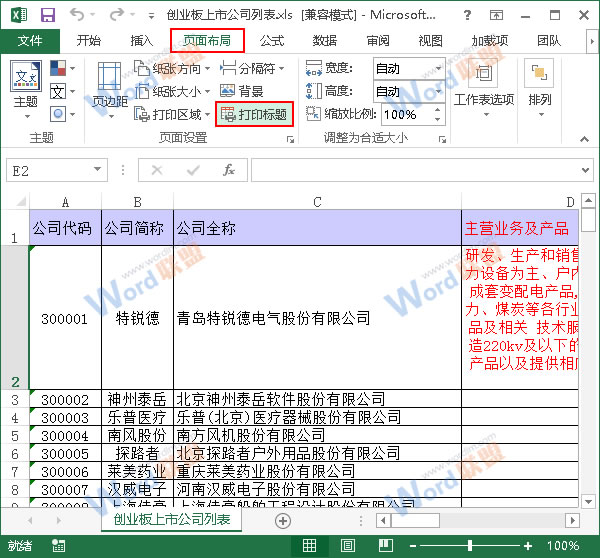Open the 文件 (File) menu
The image size is (600, 558).
(x=30, y=41)
